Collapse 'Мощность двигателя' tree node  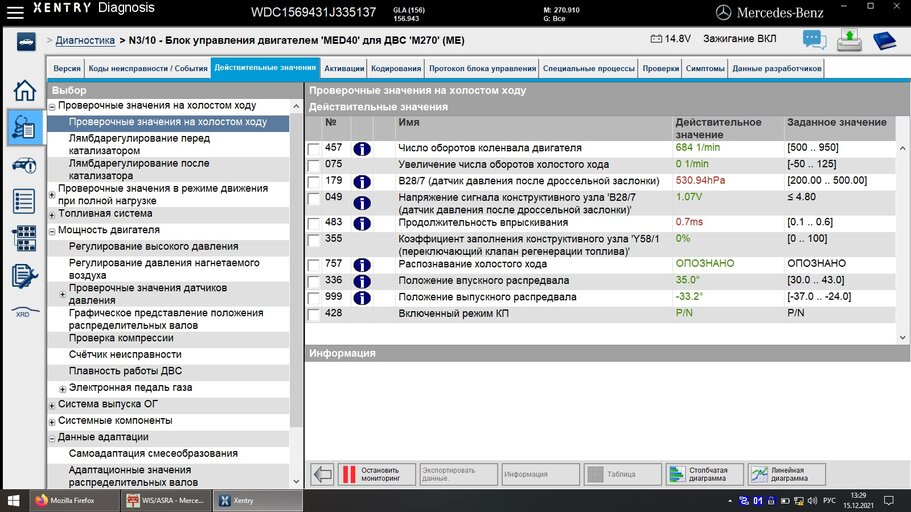(x=52, y=231)
